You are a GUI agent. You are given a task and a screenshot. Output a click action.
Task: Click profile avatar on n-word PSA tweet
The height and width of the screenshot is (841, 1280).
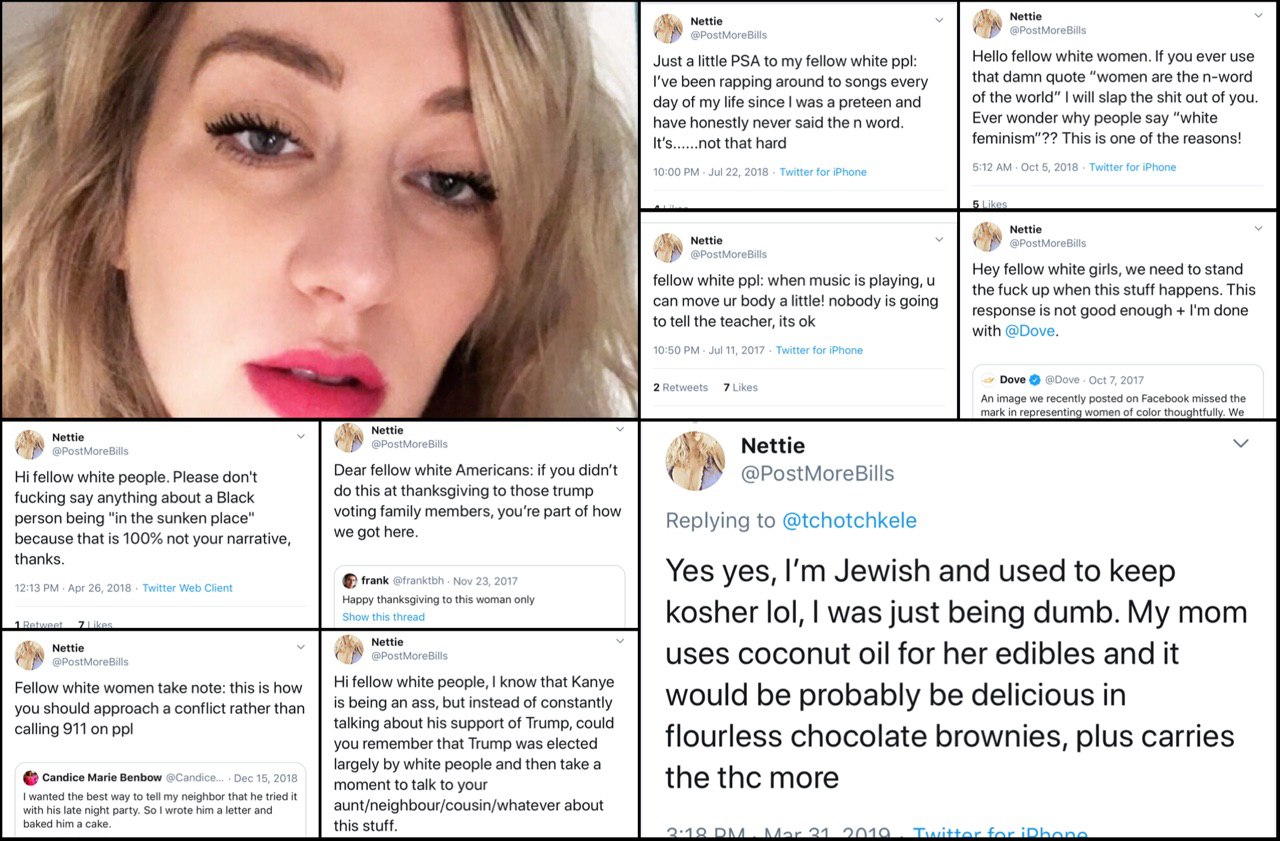point(668,28)
